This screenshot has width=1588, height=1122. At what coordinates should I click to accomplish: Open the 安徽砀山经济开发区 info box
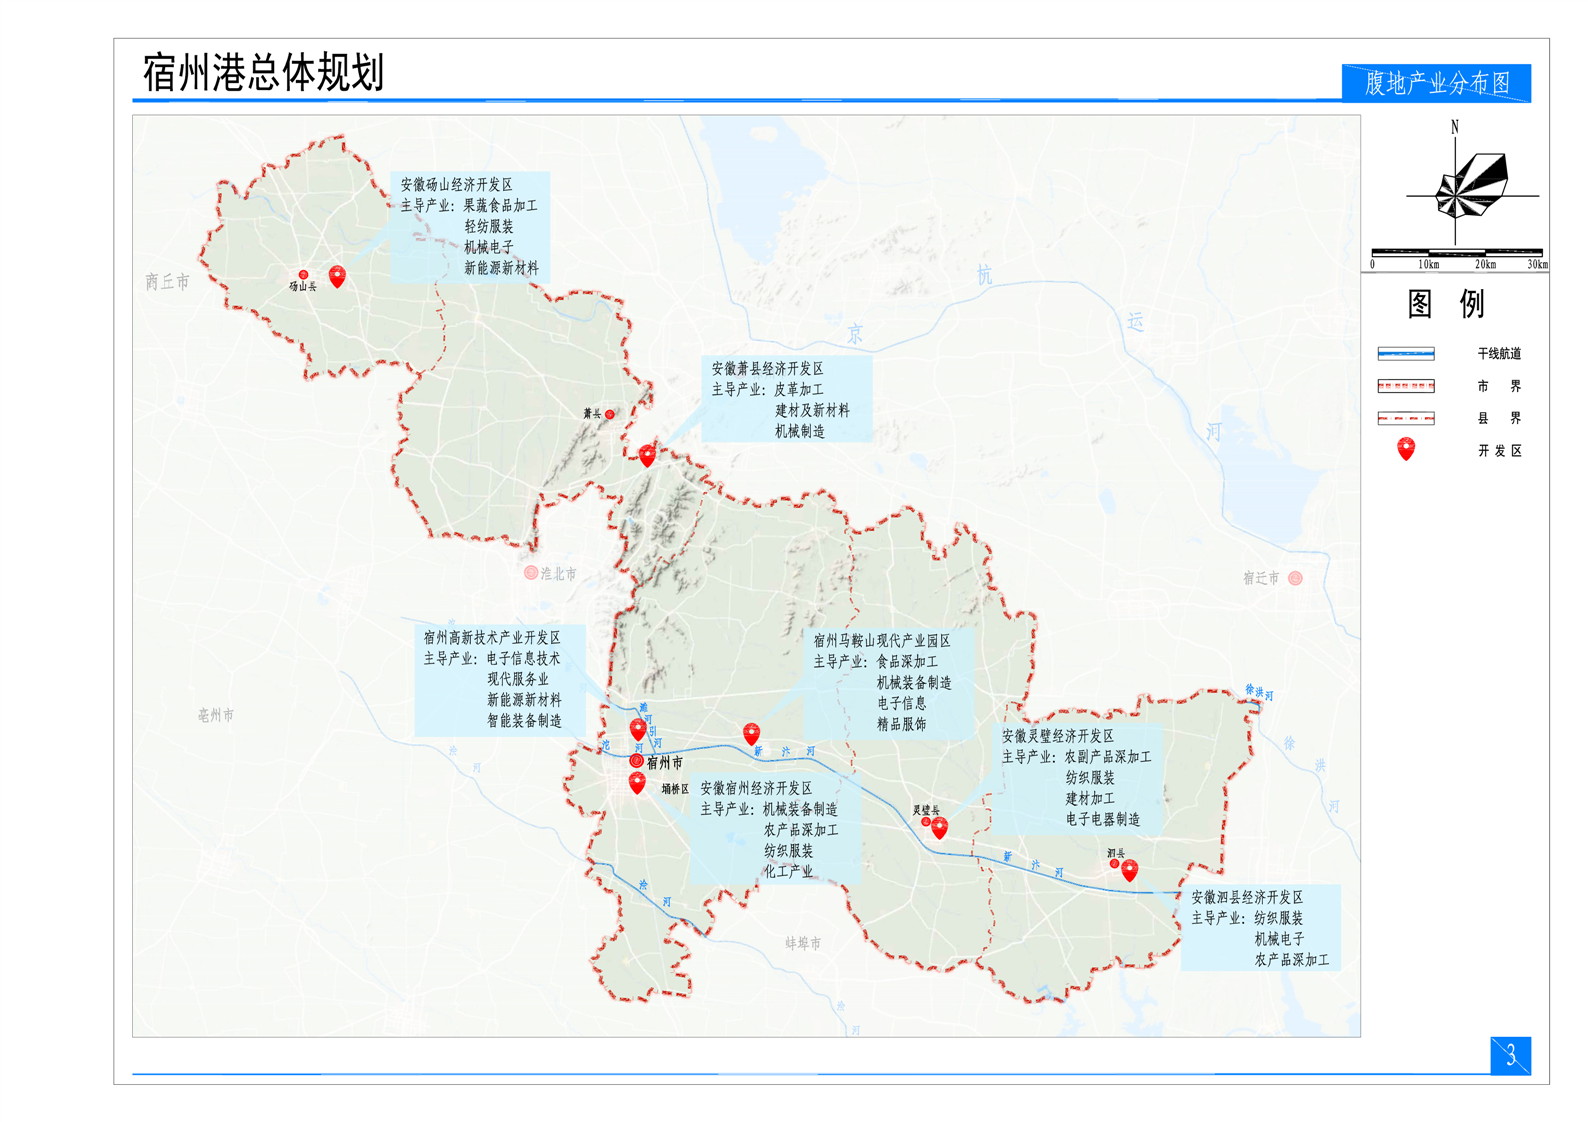(x=469, y=227)
